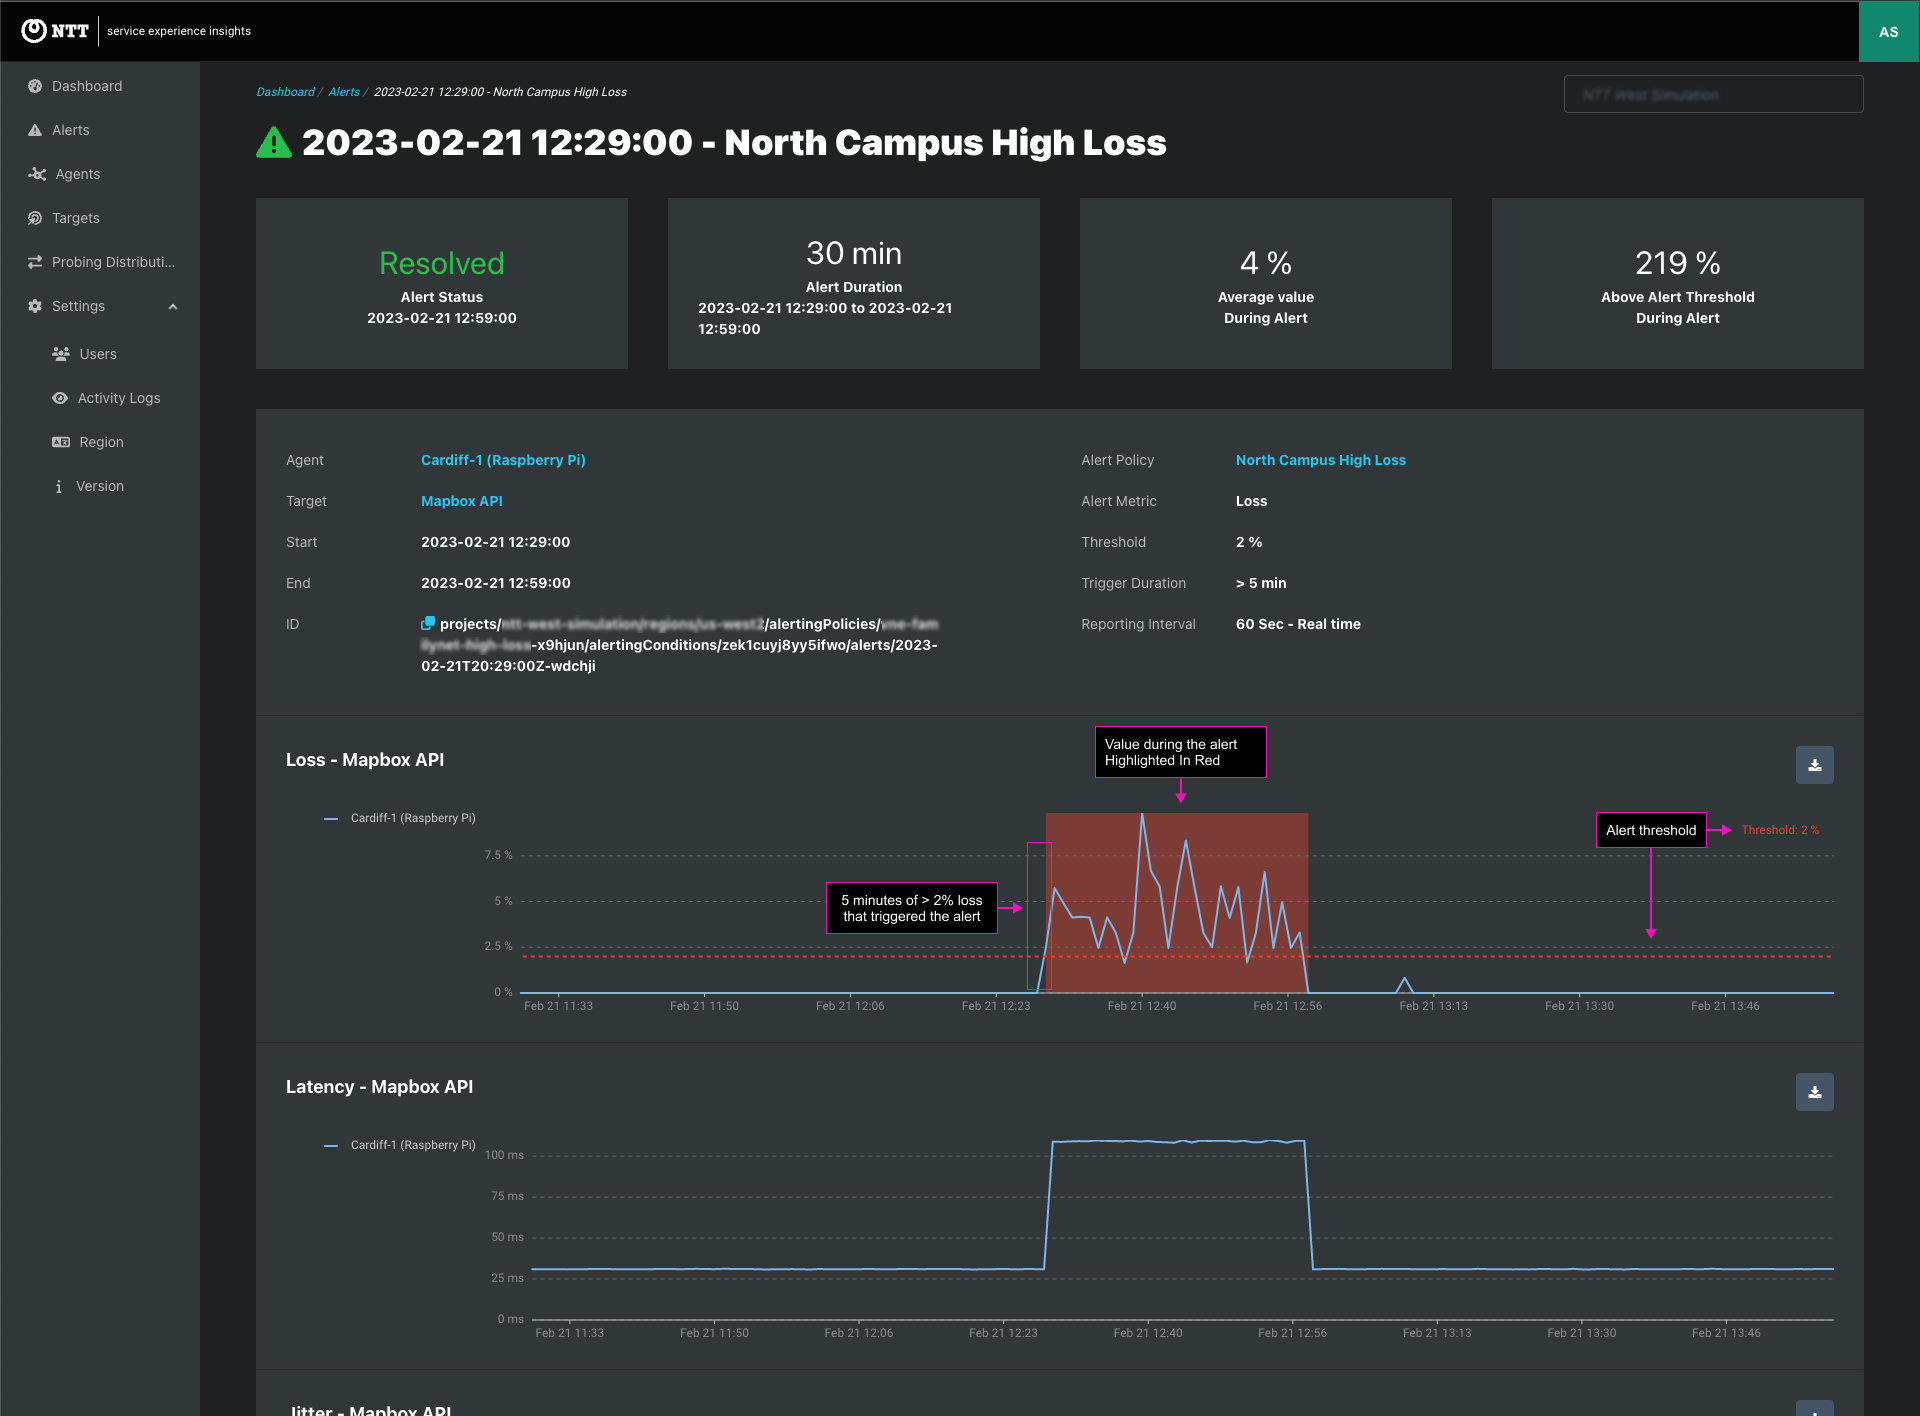Click the Region sidebar icon
Viewport: 1920px width, 1416px height.
click(61, 442)
